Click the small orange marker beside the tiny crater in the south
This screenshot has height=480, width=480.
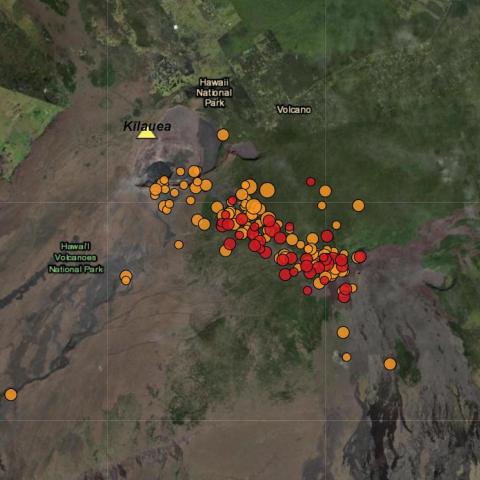pos(347,357)
